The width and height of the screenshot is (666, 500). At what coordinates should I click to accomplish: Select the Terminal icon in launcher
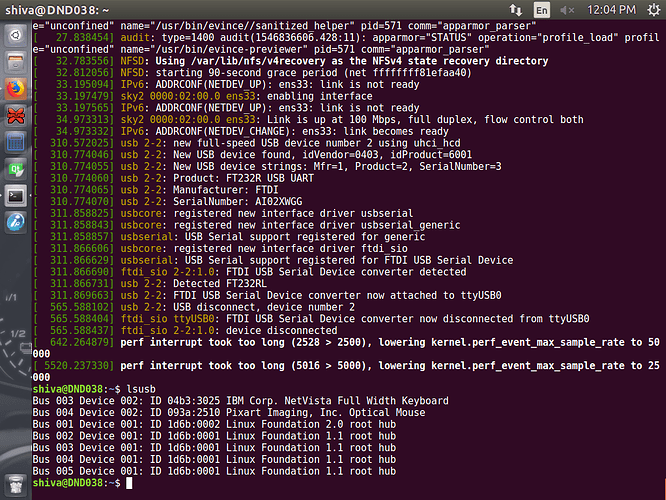(x=16, y=196)
